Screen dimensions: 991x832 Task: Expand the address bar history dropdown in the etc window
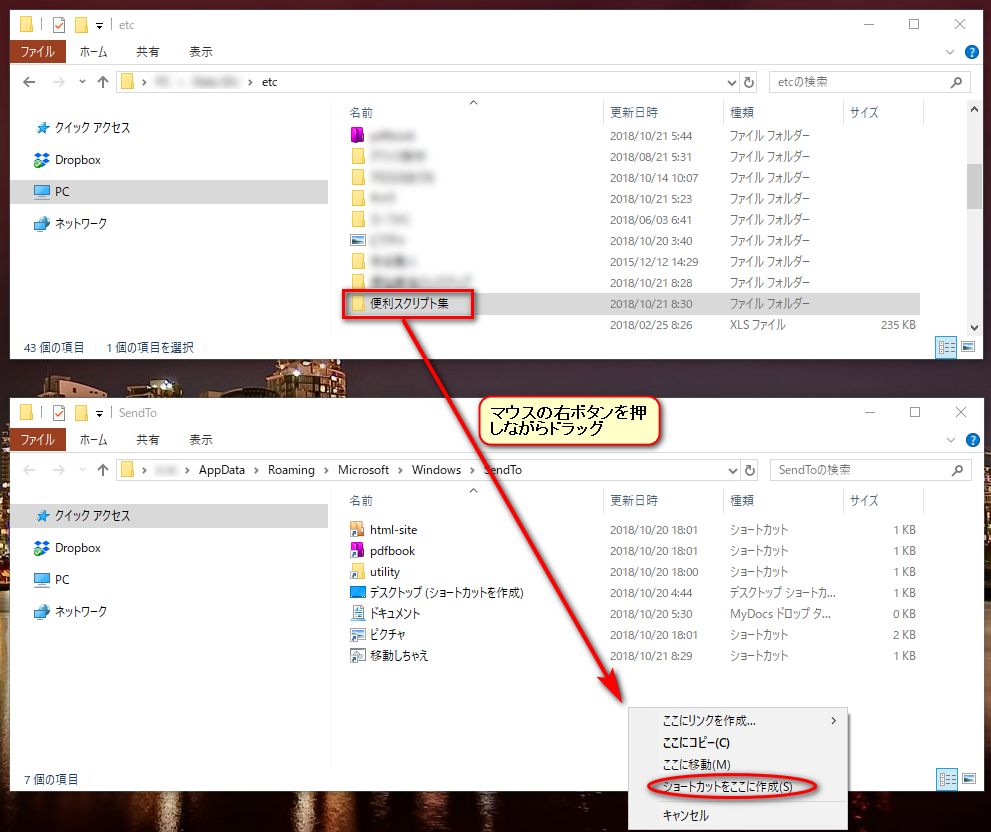pyautogui.click(x=731, y=82)
